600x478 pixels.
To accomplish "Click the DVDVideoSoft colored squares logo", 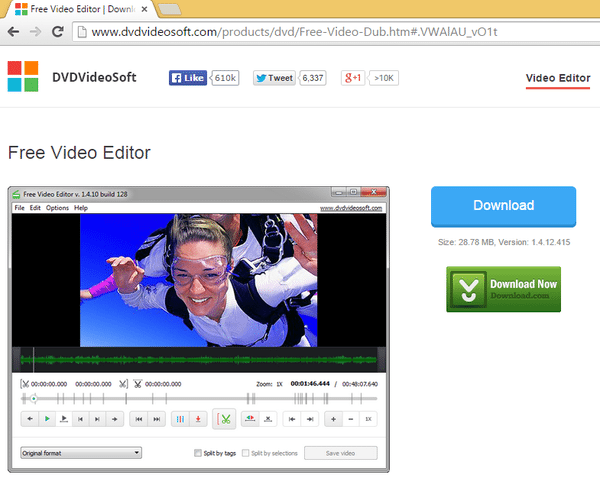I will (x=23, y=77).
